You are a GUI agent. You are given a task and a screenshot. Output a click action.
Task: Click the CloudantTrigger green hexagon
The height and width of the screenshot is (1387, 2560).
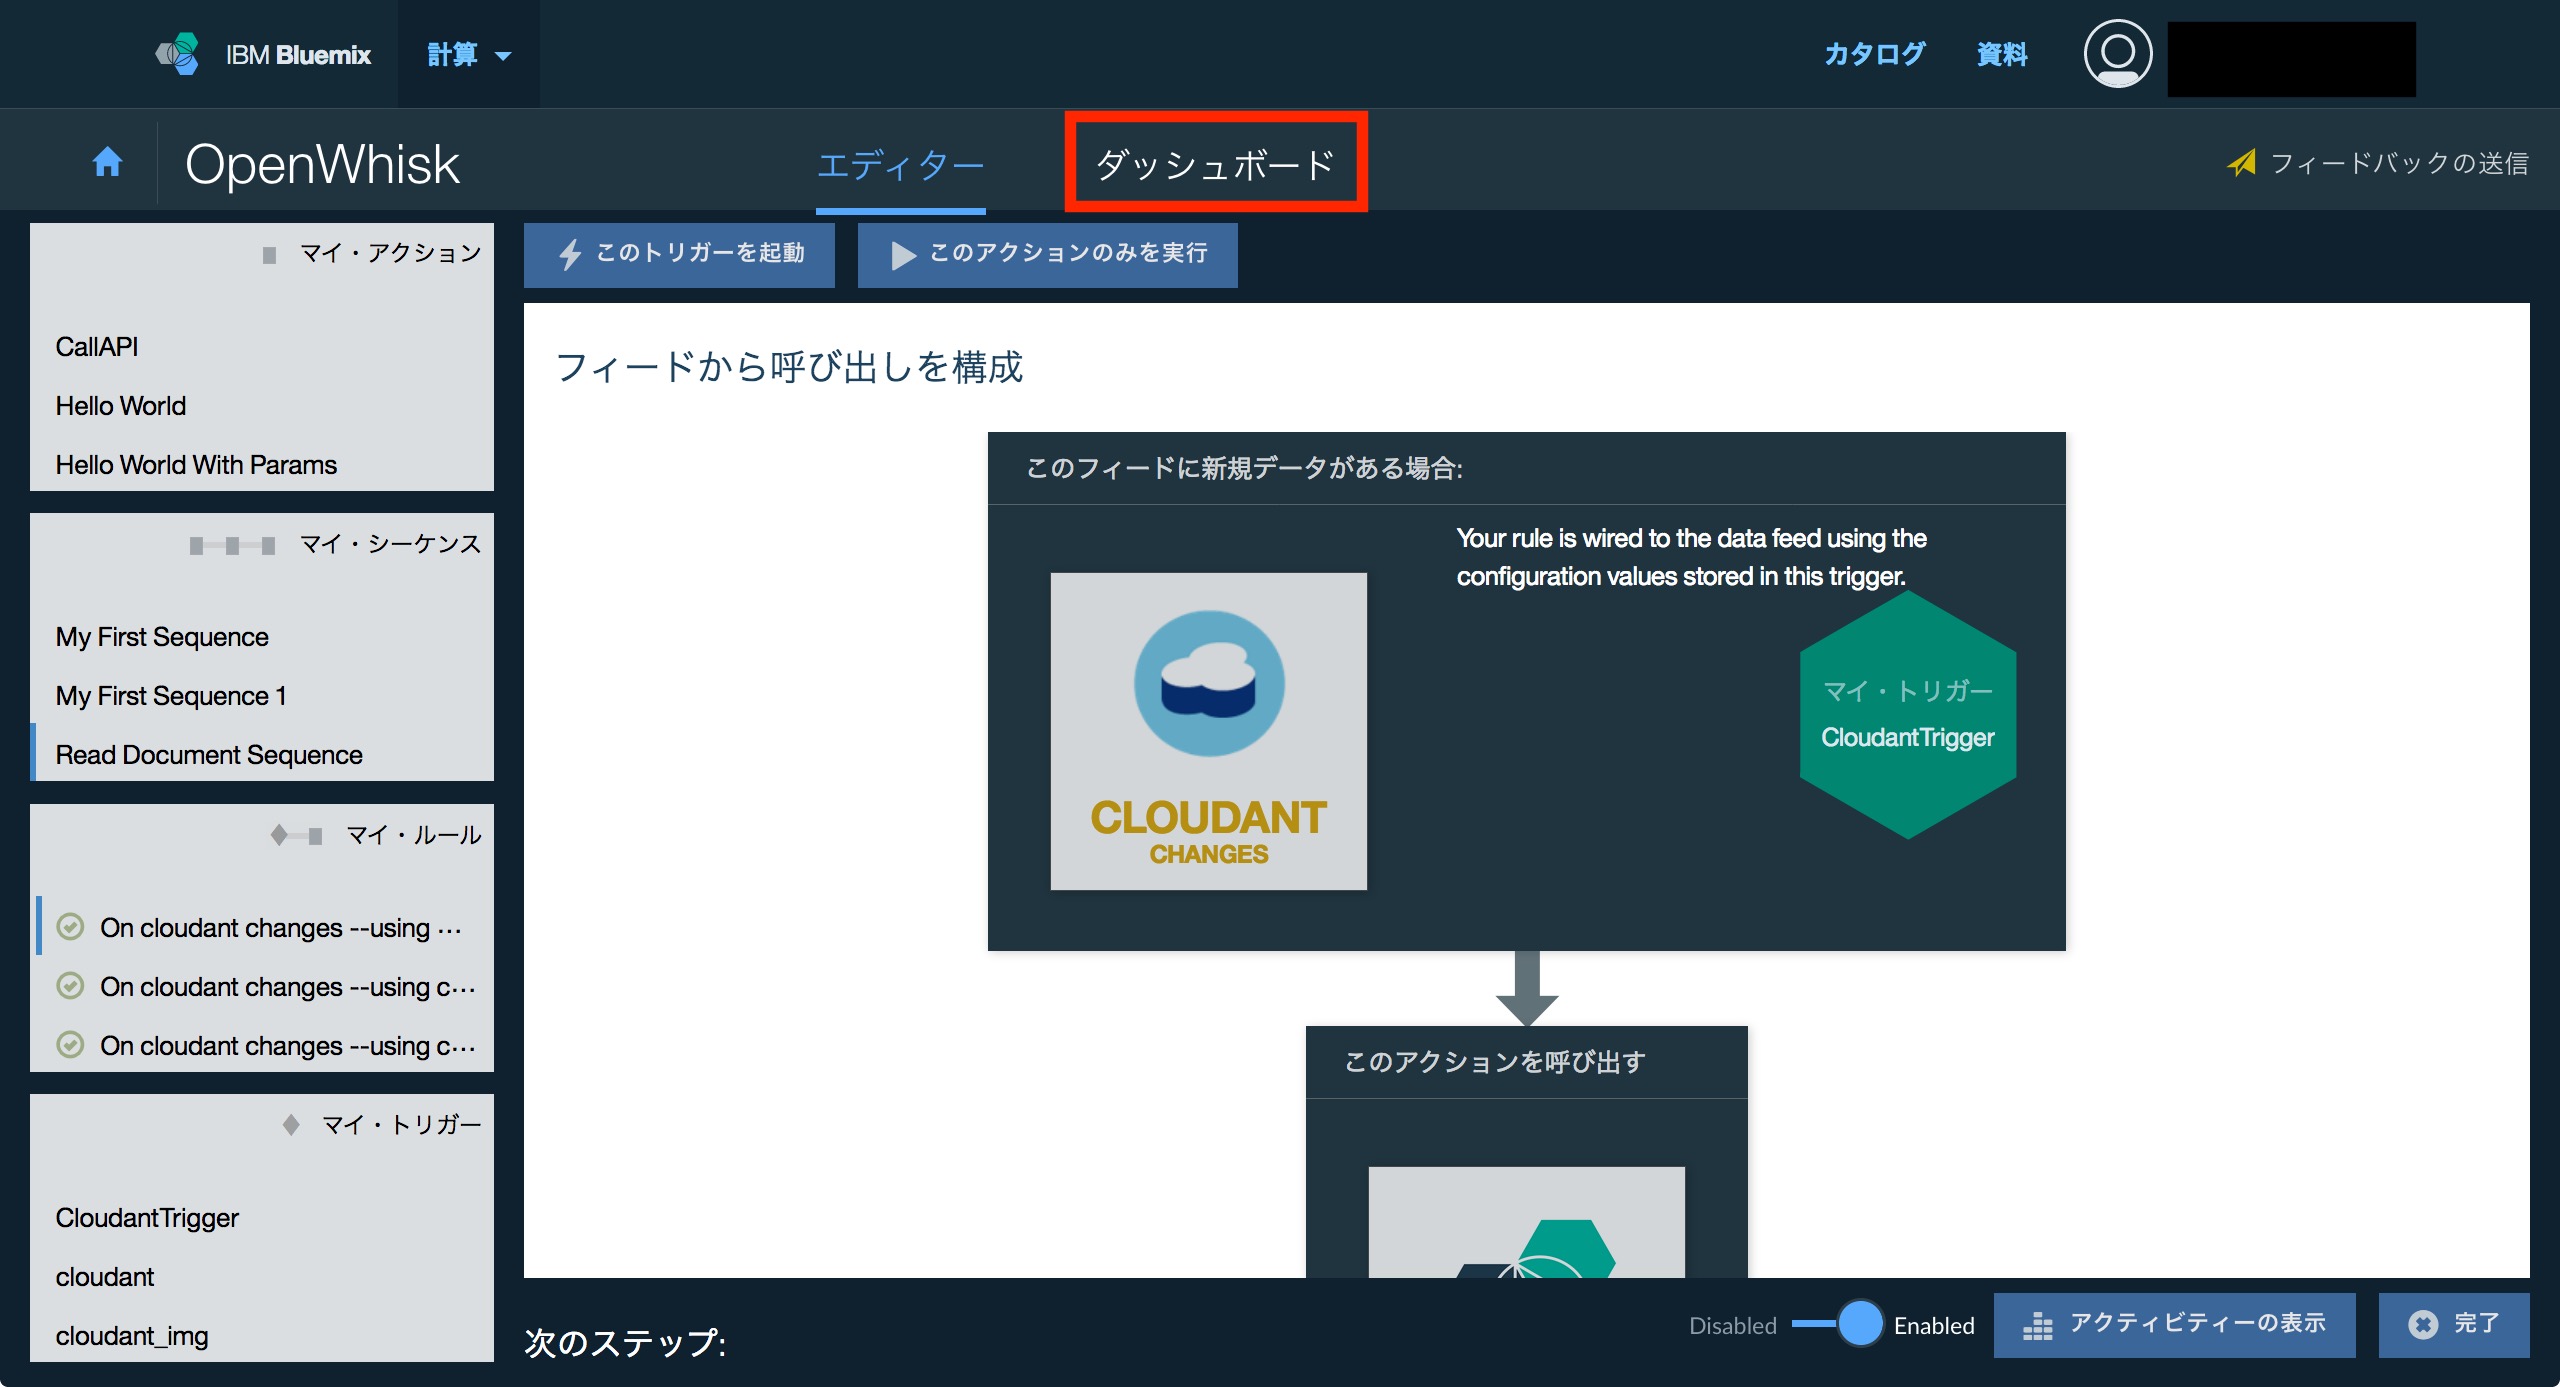pyautogui.click(x=1907, y=715)
